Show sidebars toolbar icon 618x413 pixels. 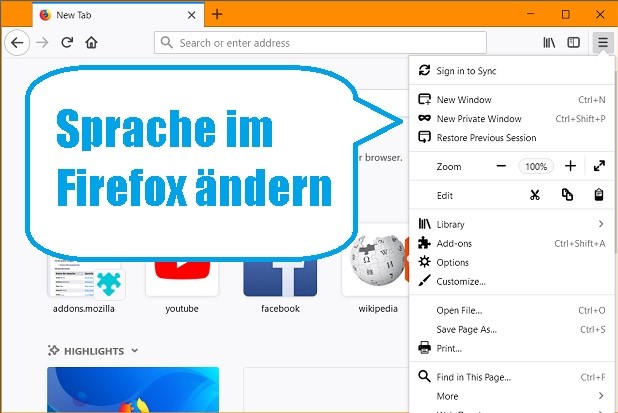coord(573,43)
